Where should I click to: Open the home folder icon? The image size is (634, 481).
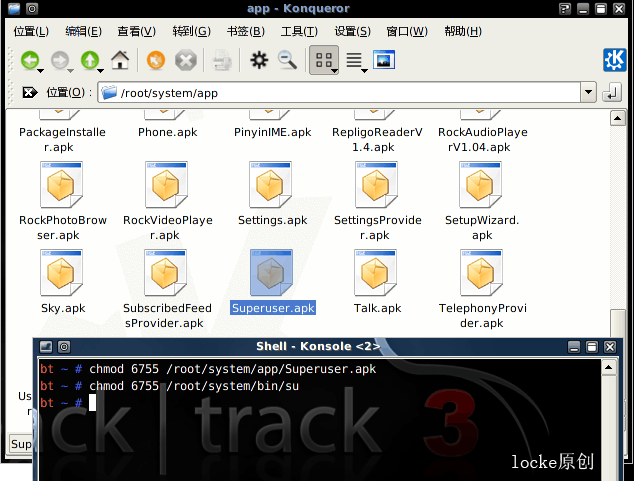pos(120,60)
